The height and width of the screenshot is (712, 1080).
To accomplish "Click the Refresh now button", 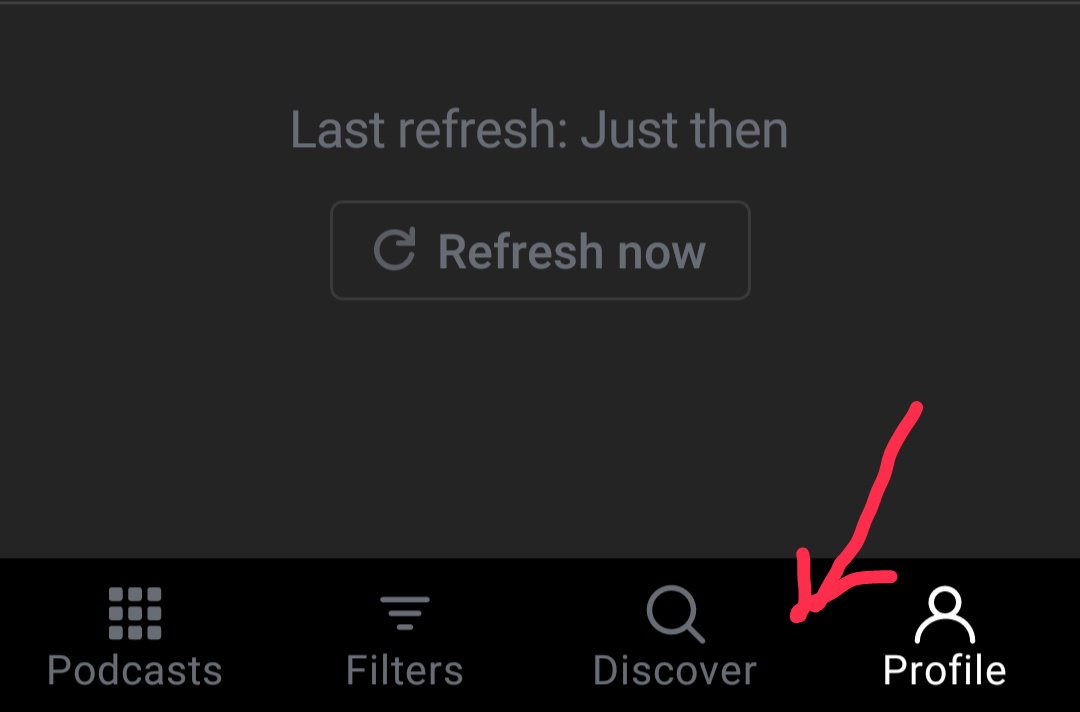I will point(540,250).
